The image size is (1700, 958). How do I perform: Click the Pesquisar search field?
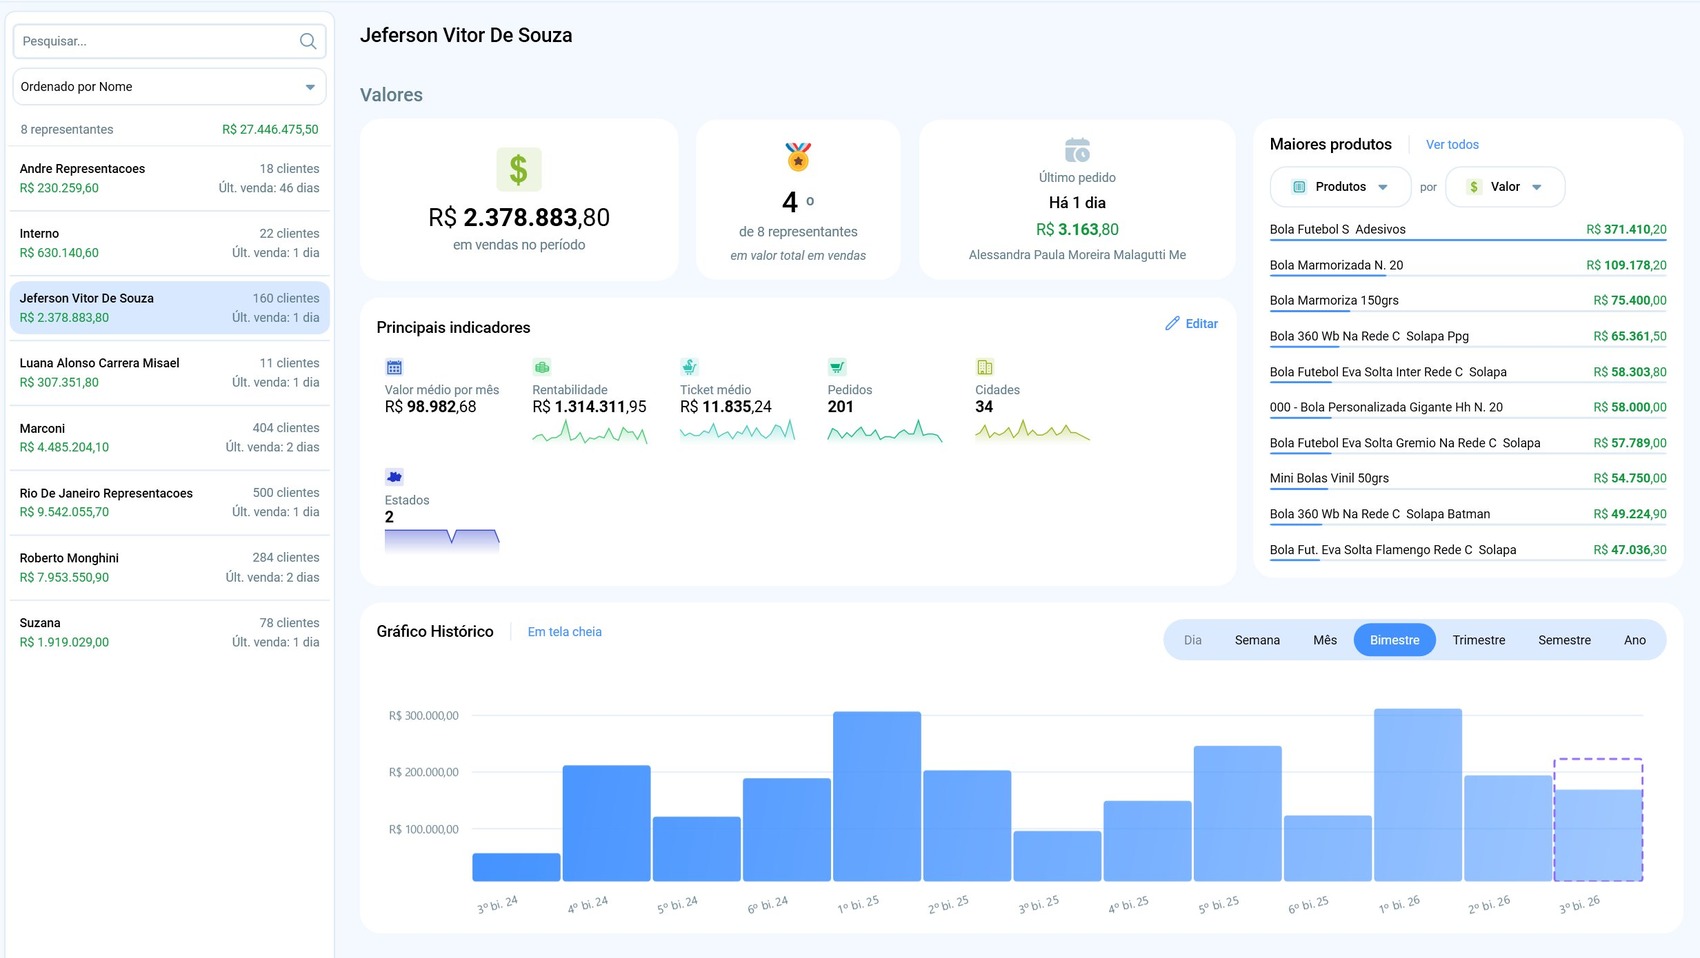(169, 41)
